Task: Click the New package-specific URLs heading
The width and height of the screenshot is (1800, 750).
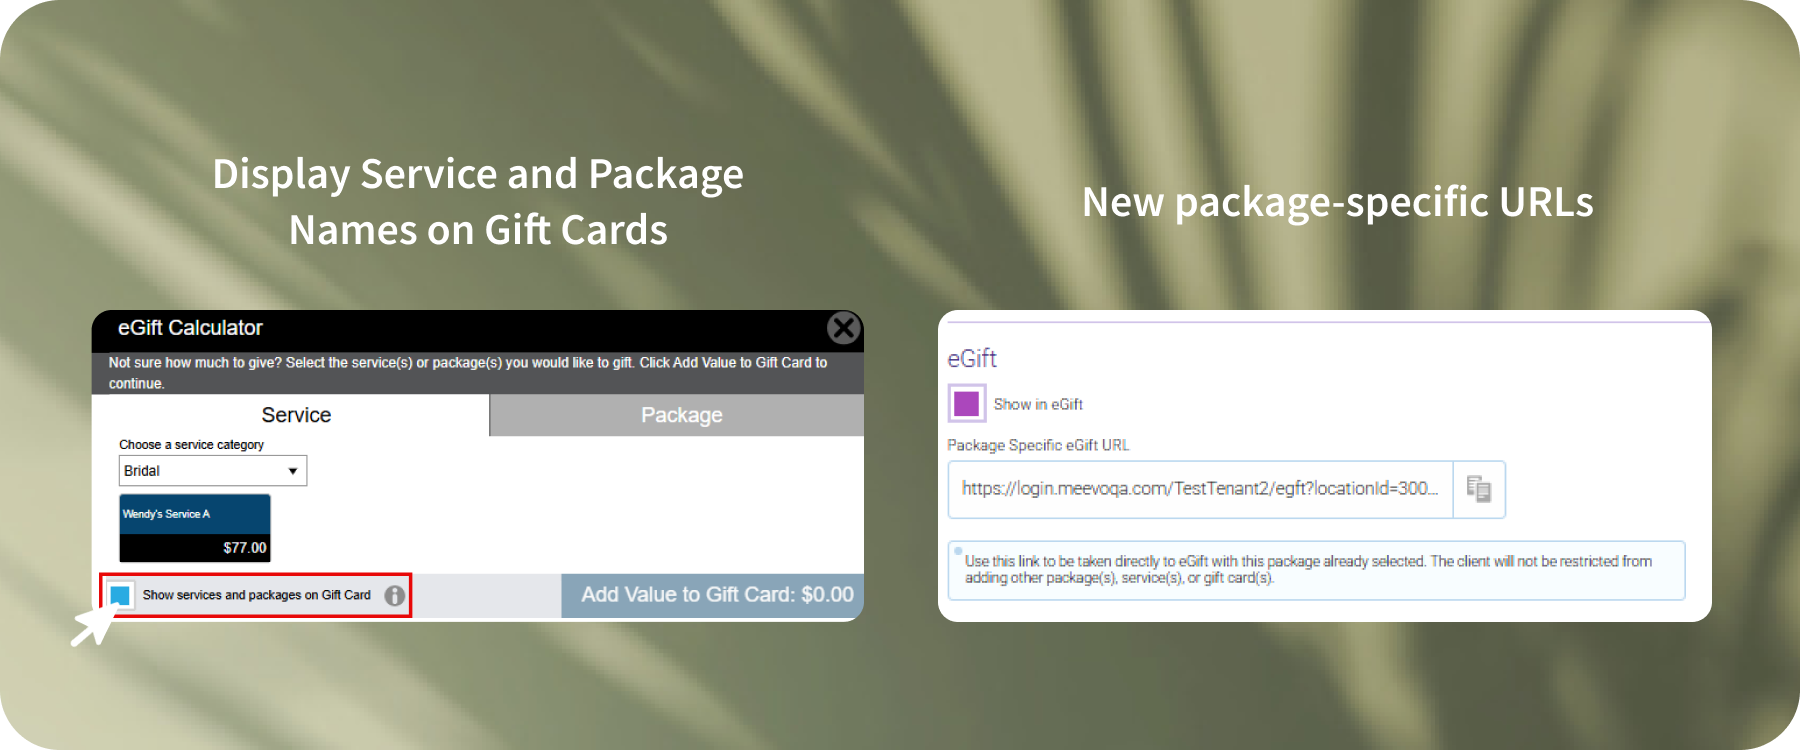Action: point(1338,202)
